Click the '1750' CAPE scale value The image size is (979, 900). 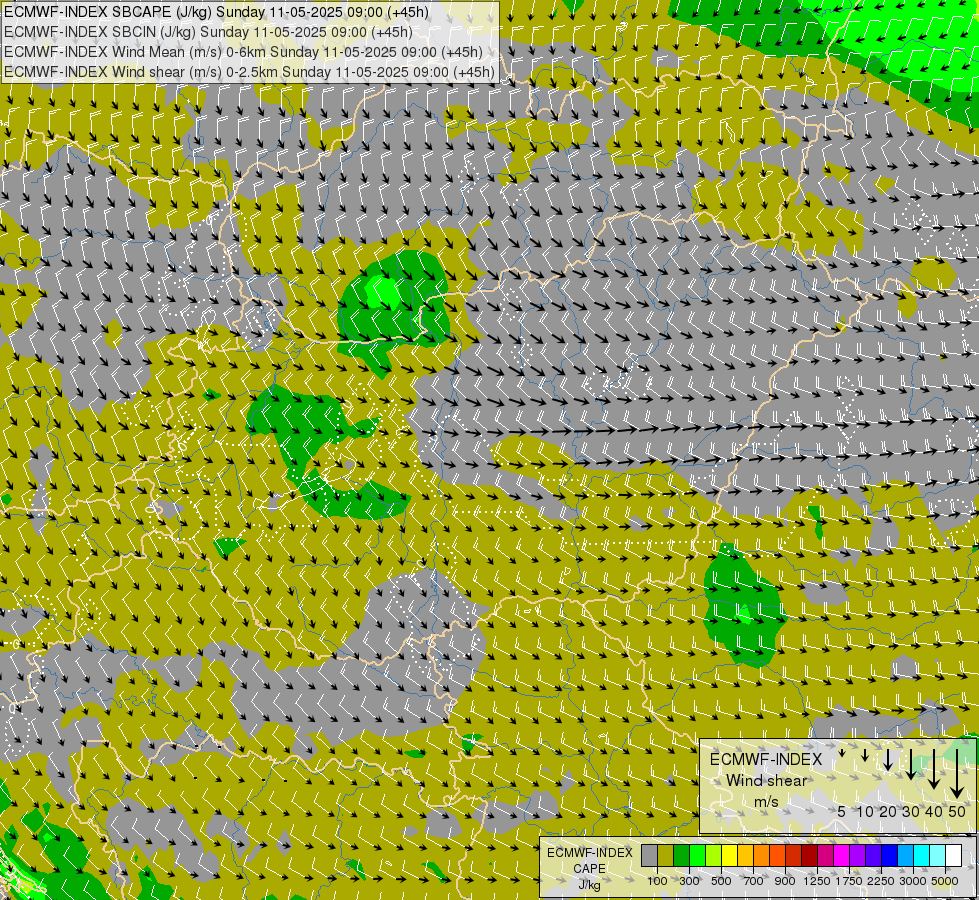click(x=849, y=881)
